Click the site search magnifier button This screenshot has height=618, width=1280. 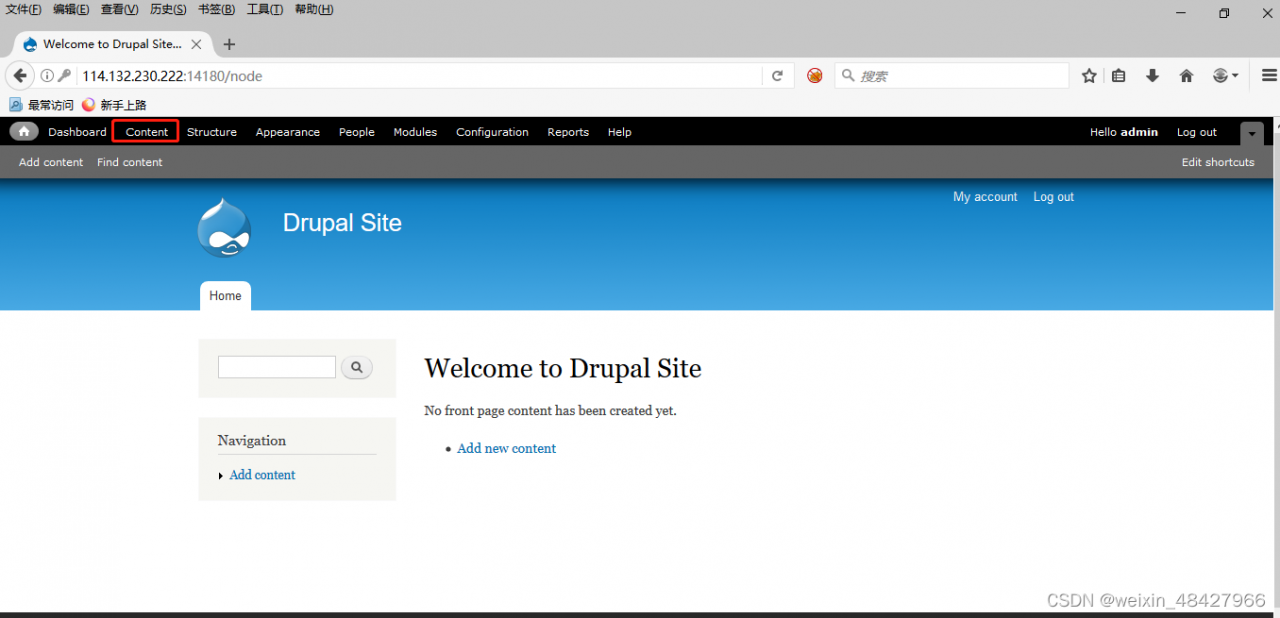point(357,367)
